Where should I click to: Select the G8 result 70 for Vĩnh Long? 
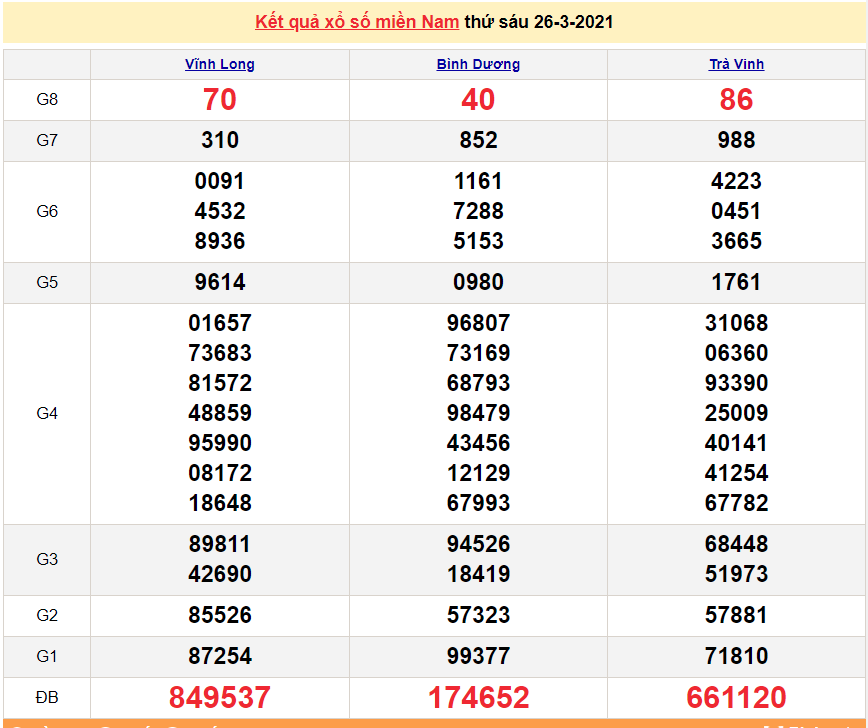[x=220, y=100]
